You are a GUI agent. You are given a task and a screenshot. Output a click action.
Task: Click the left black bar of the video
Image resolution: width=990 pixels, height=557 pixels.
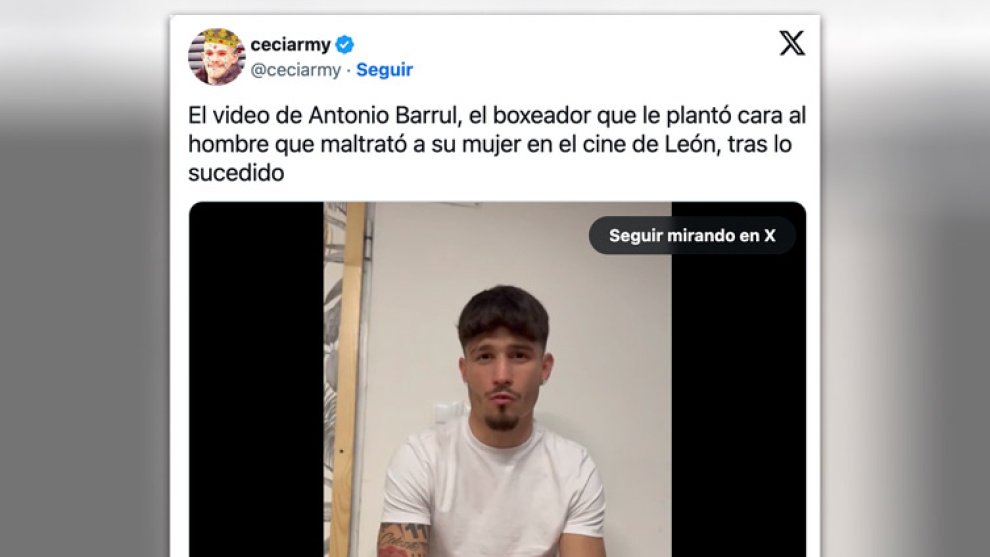click(256, 379)
